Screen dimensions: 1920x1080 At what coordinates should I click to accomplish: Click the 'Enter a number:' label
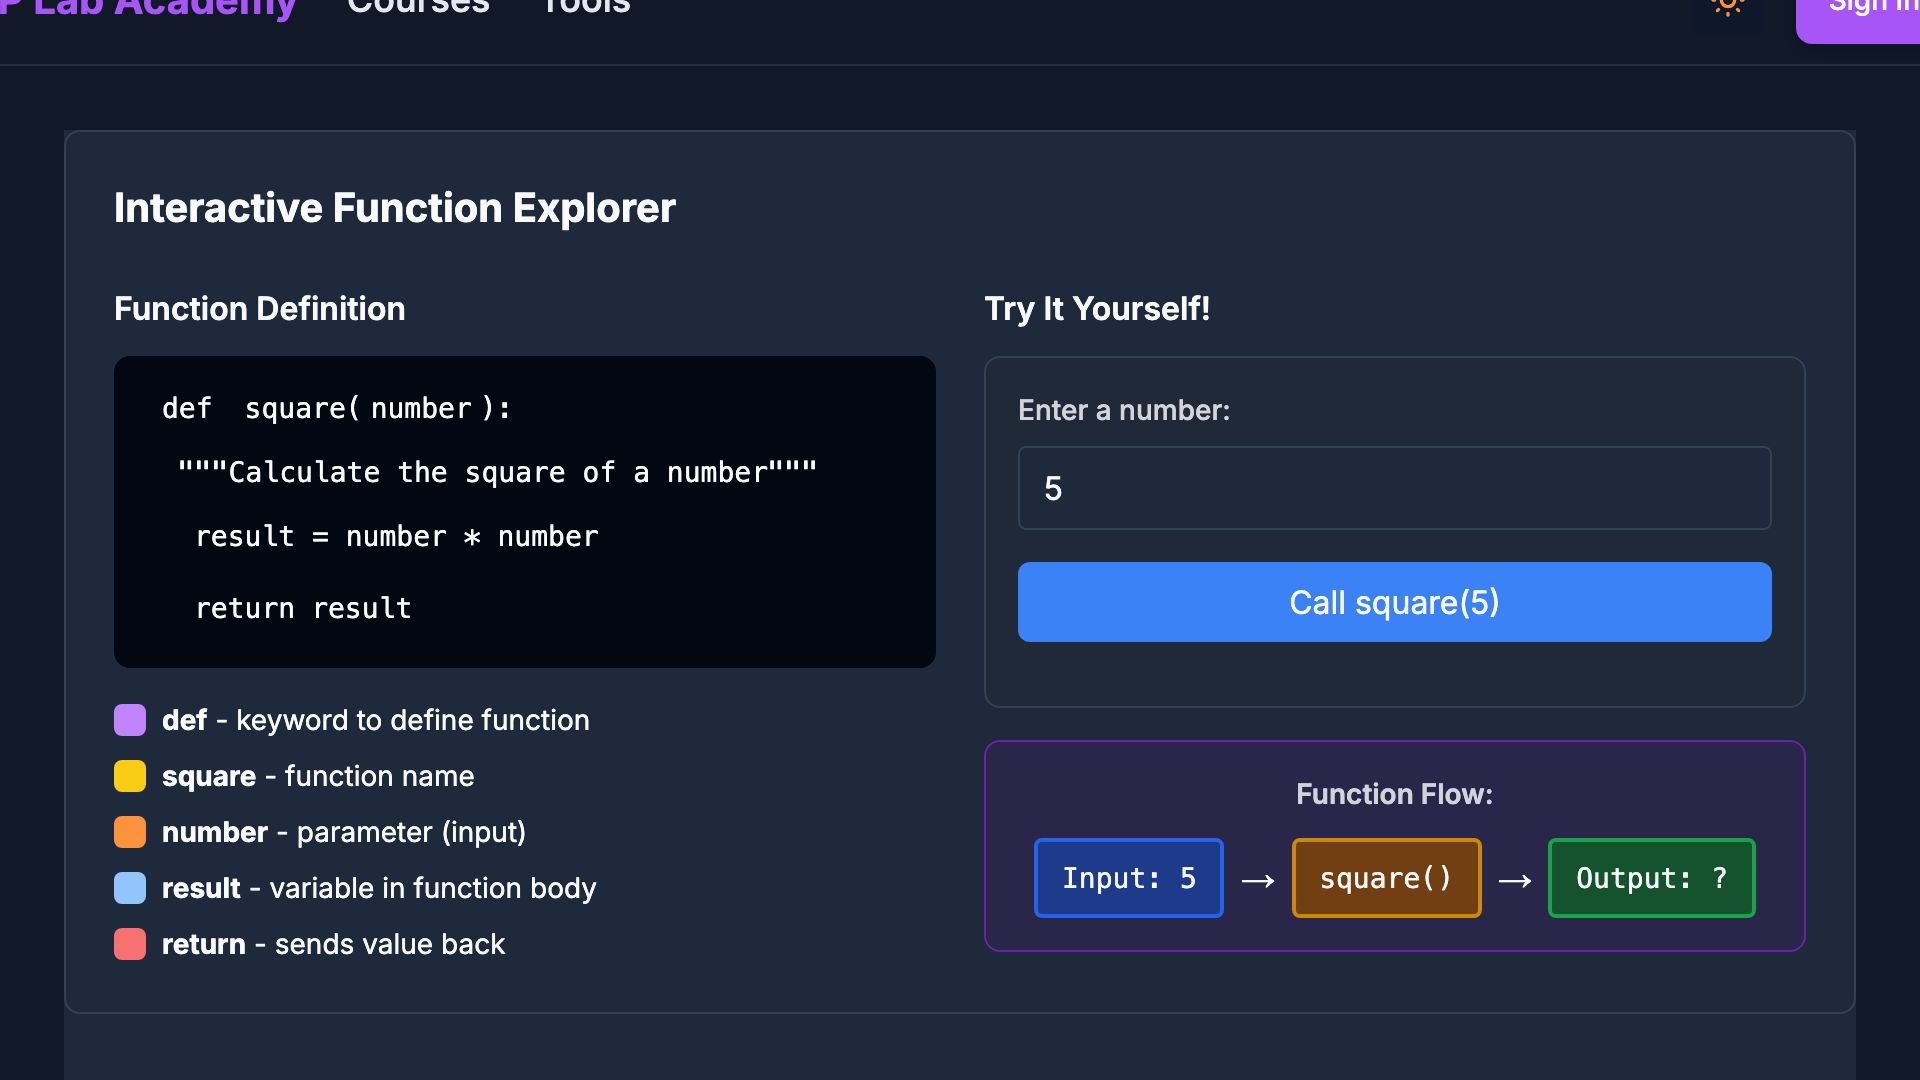tap(1124, 410)
